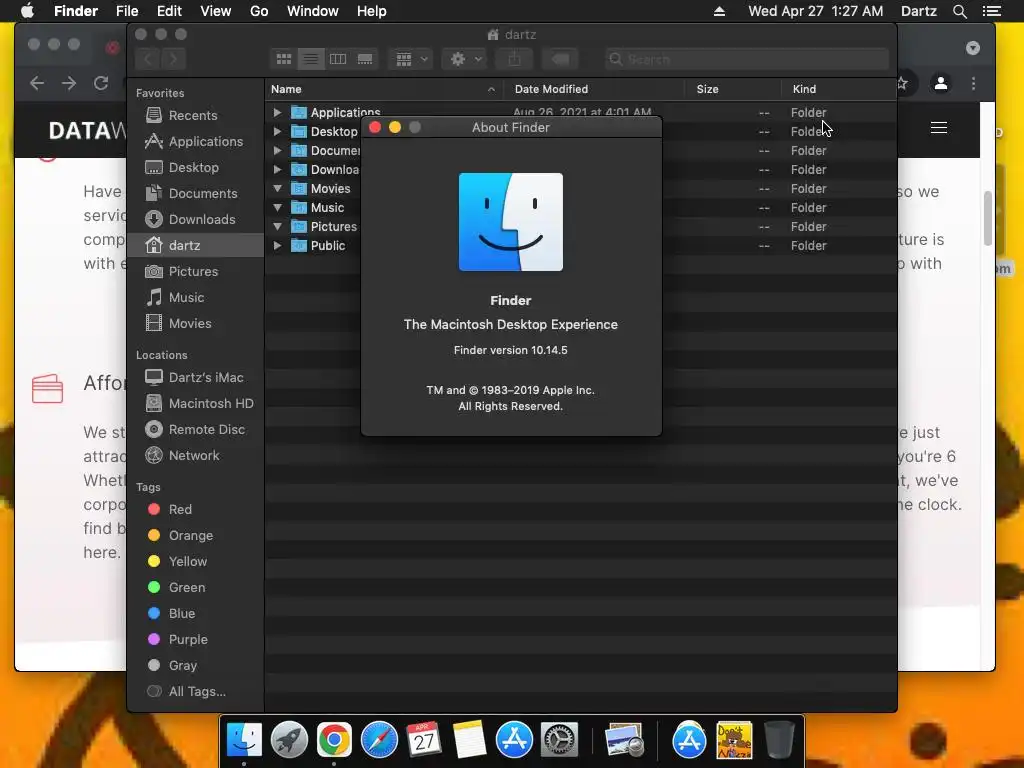Open the Go menu
This screenshot has height=768, width=1024.
(259, 11)
